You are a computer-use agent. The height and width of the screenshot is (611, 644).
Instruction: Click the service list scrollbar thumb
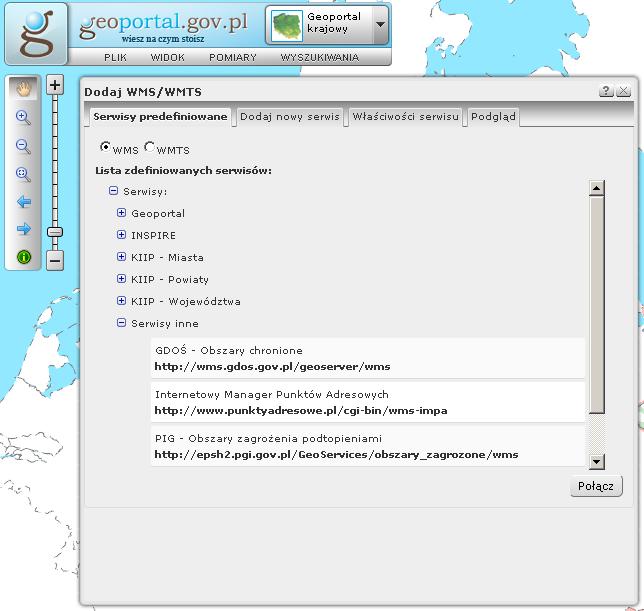596,305
